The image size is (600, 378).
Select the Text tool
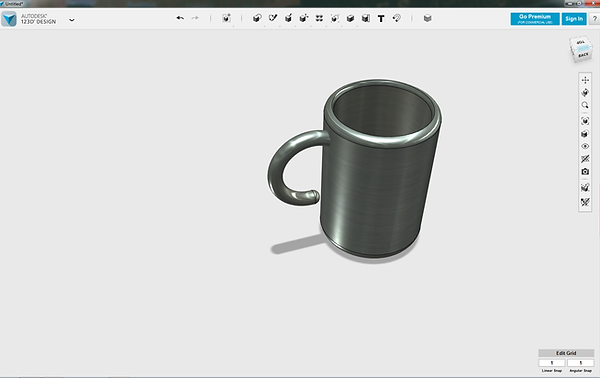(x=381, y=18)
